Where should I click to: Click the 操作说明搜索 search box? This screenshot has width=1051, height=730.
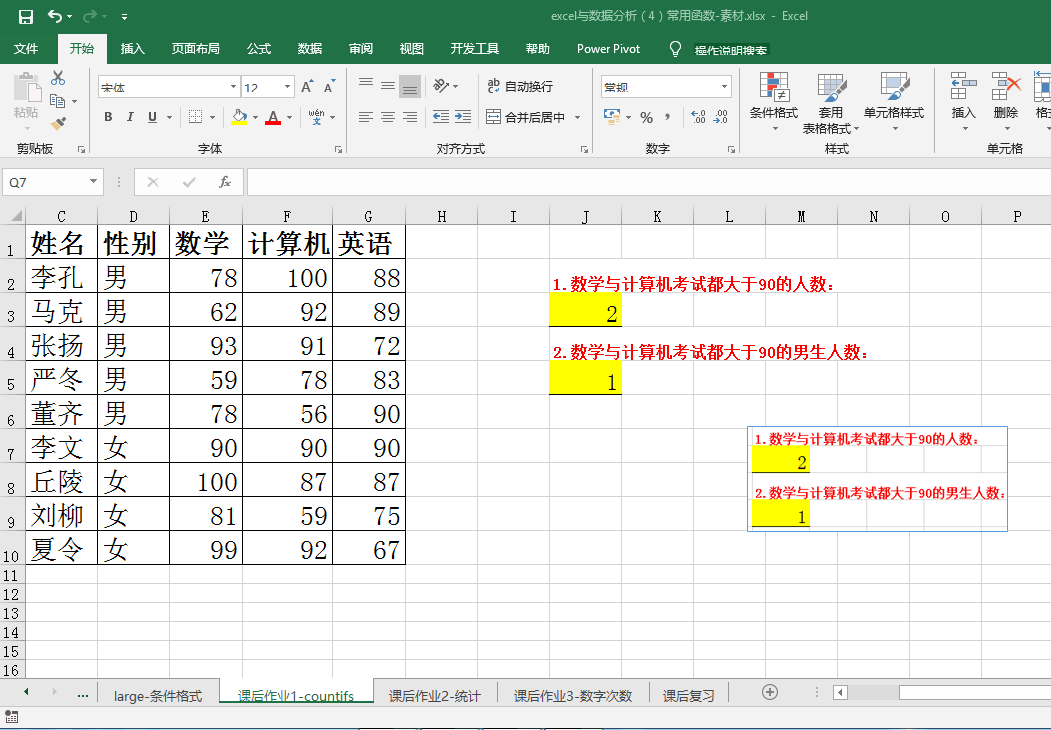pyautogui.click(x=731, y=50)
